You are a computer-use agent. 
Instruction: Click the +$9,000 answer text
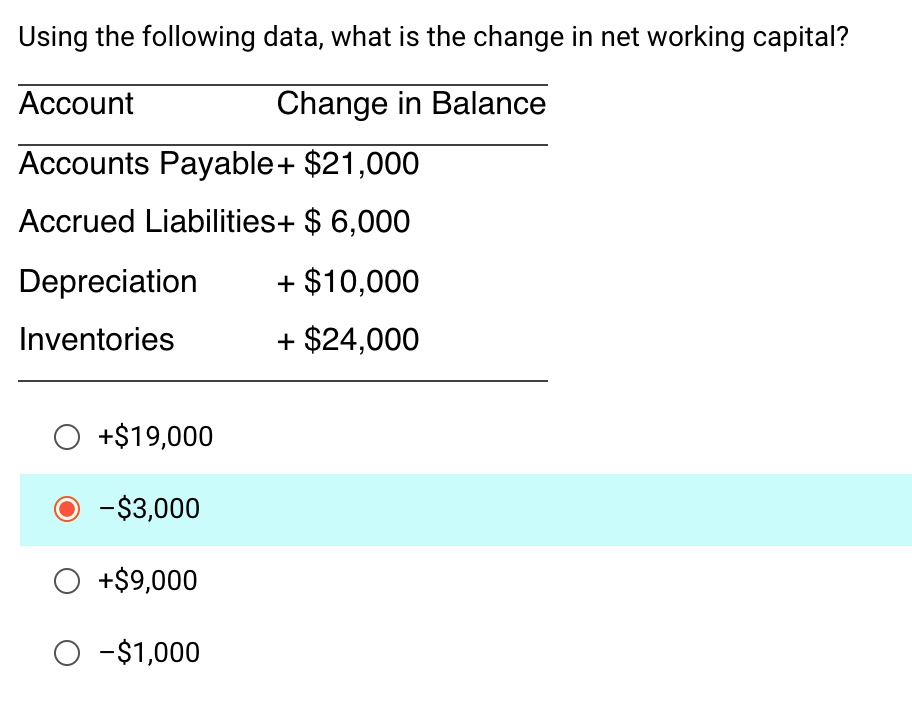pos(146,581)
